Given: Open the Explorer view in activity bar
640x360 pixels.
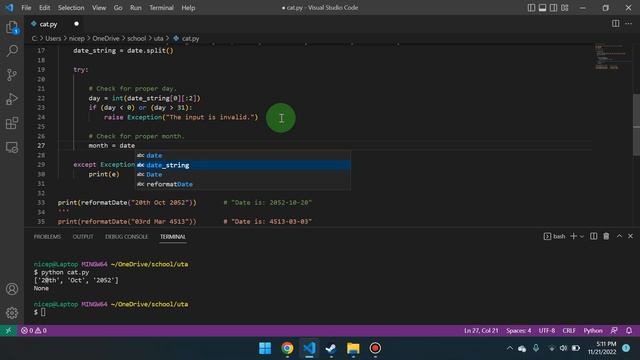Looking at the screenshot, I should point(12,27).
